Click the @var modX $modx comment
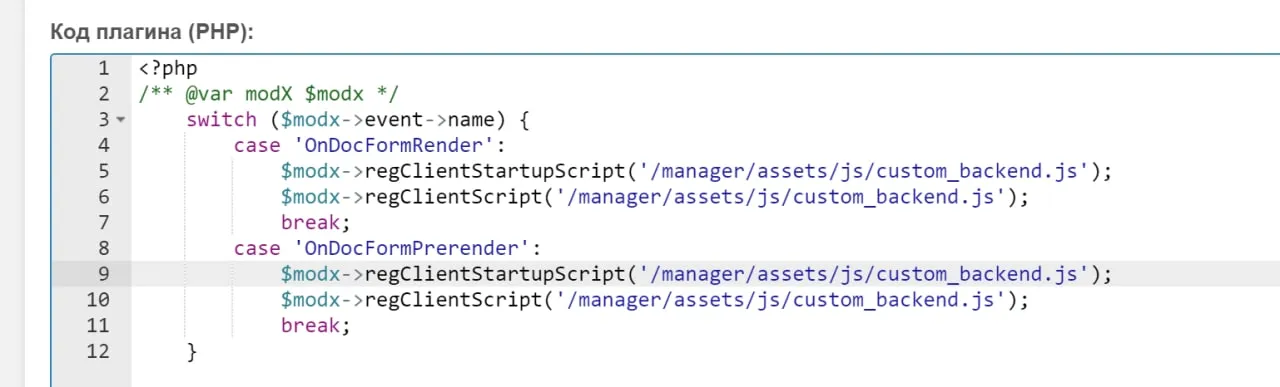This screenshot has width=1280, height=387. [269, 94]
